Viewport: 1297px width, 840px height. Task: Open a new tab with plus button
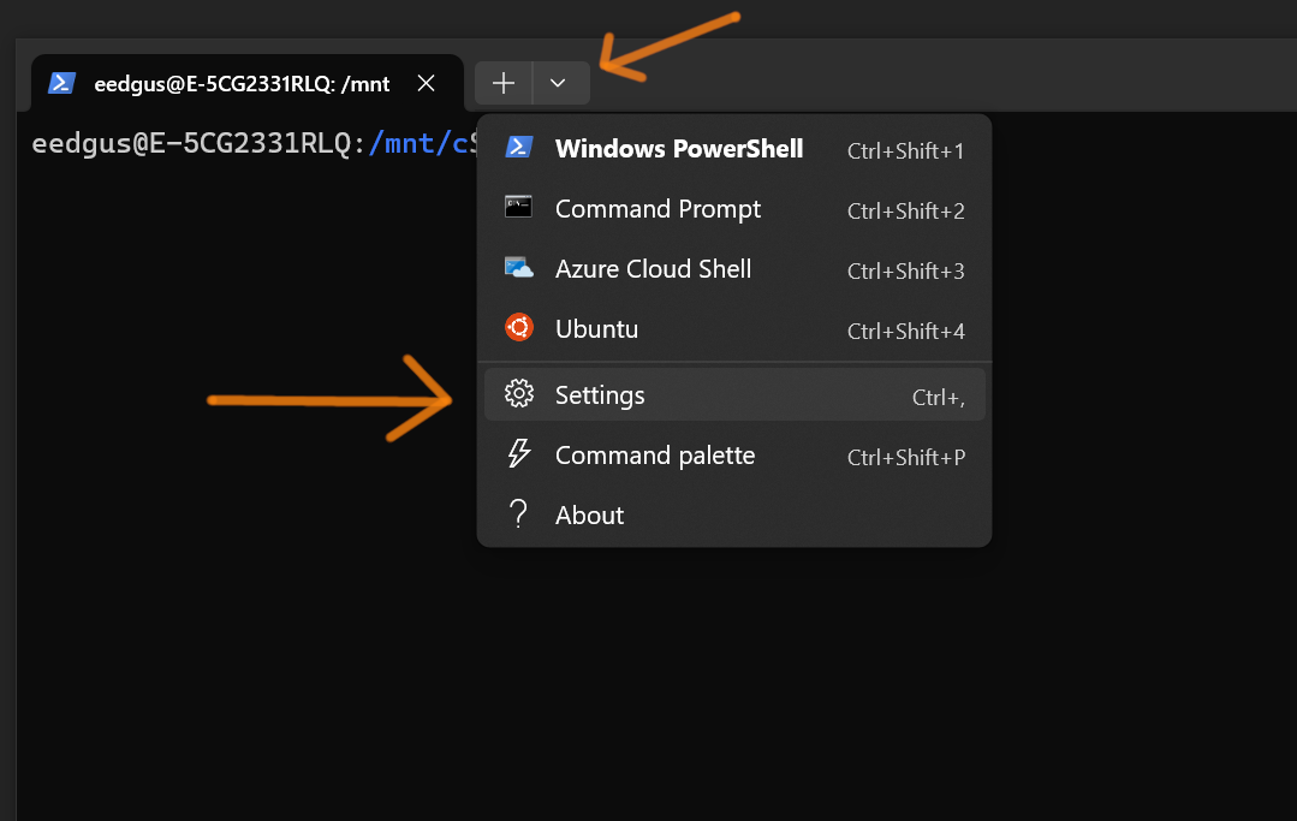click(x=504, y=83)
